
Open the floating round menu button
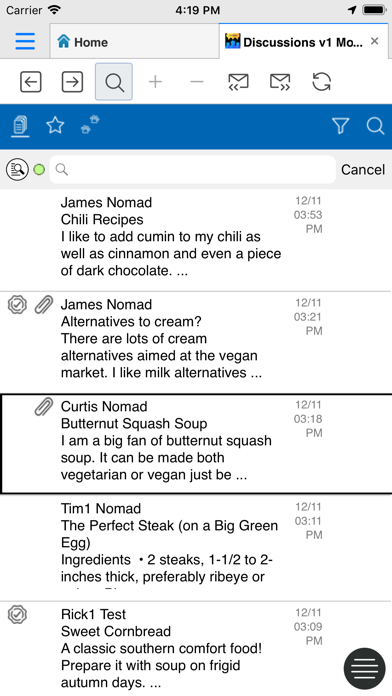tap(364, 668)
